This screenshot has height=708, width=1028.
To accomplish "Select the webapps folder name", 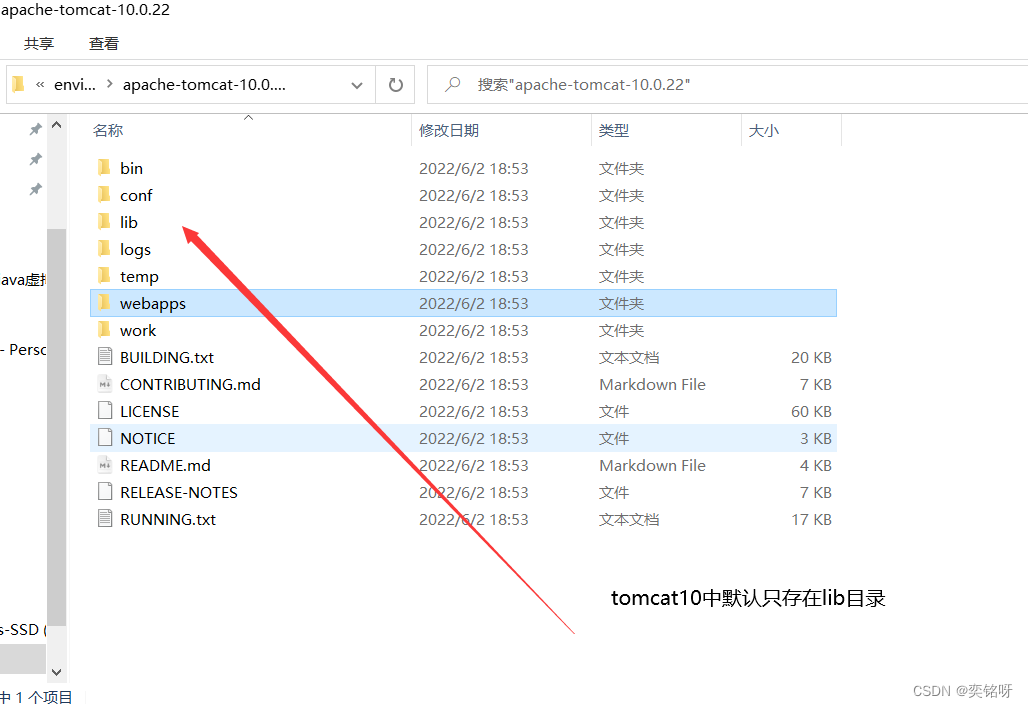I will [x=153, y=304].
